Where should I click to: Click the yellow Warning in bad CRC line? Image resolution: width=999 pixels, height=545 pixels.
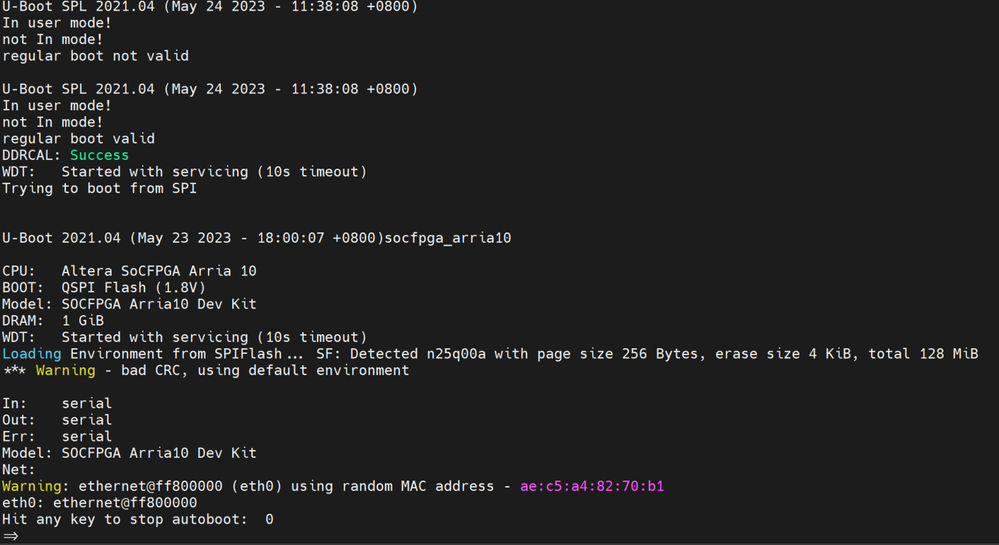pyautogui.click(x=65, y=370)
